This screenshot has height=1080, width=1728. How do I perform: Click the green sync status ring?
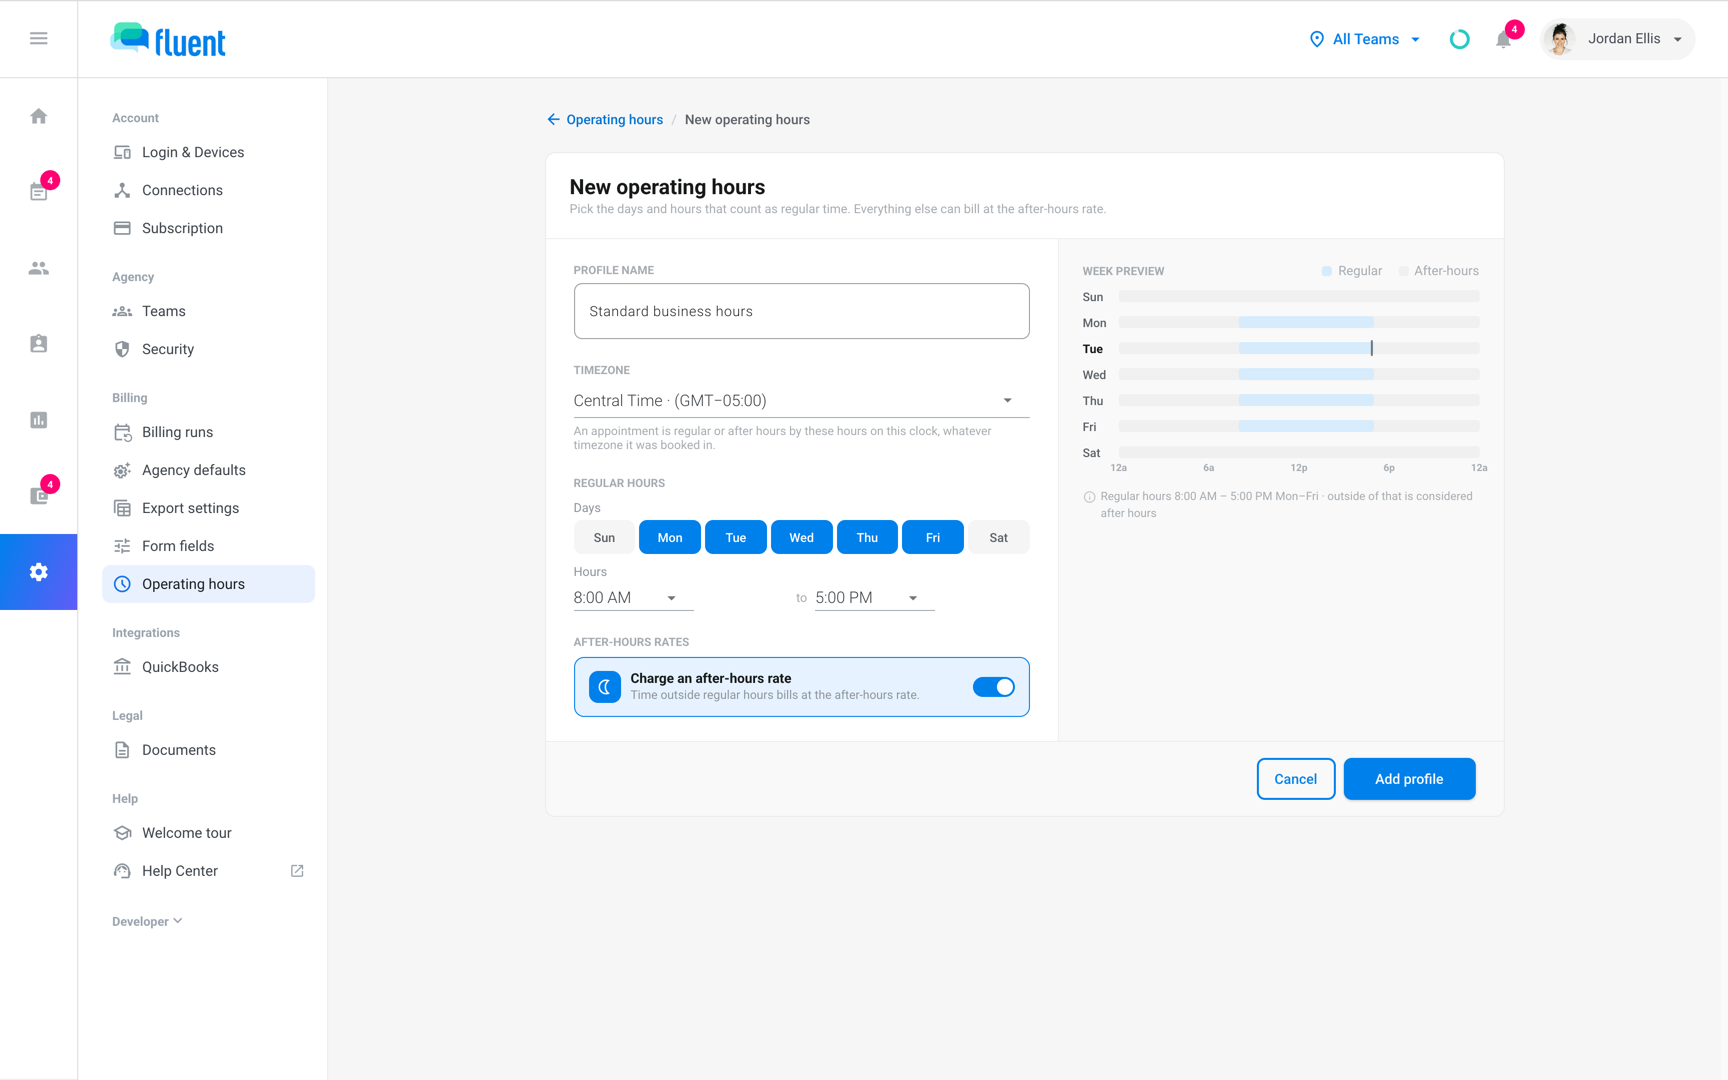pyautogui.click(x=1459, y=39)
